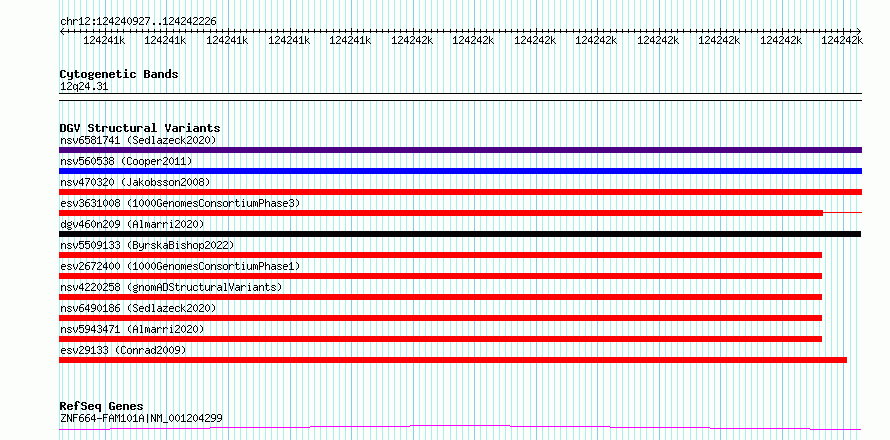Image resolution: width=890 pixels, height=440 pixels.
Task: Click the red esv2672400 variant bar
Action: [x=440, y=276]
